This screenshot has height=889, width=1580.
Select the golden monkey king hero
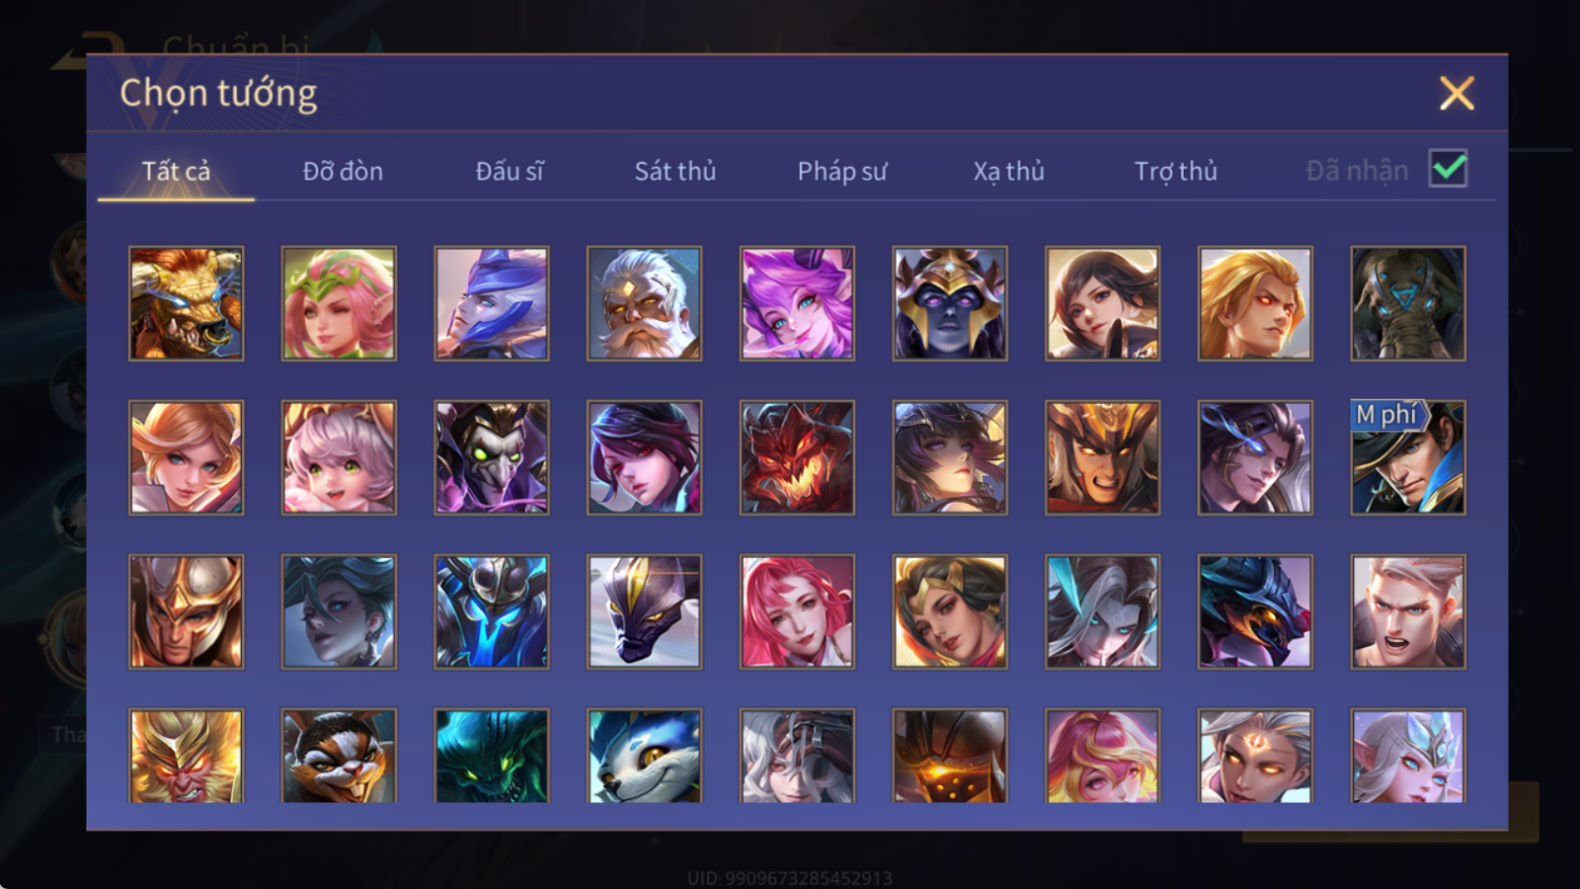(186, 756)
